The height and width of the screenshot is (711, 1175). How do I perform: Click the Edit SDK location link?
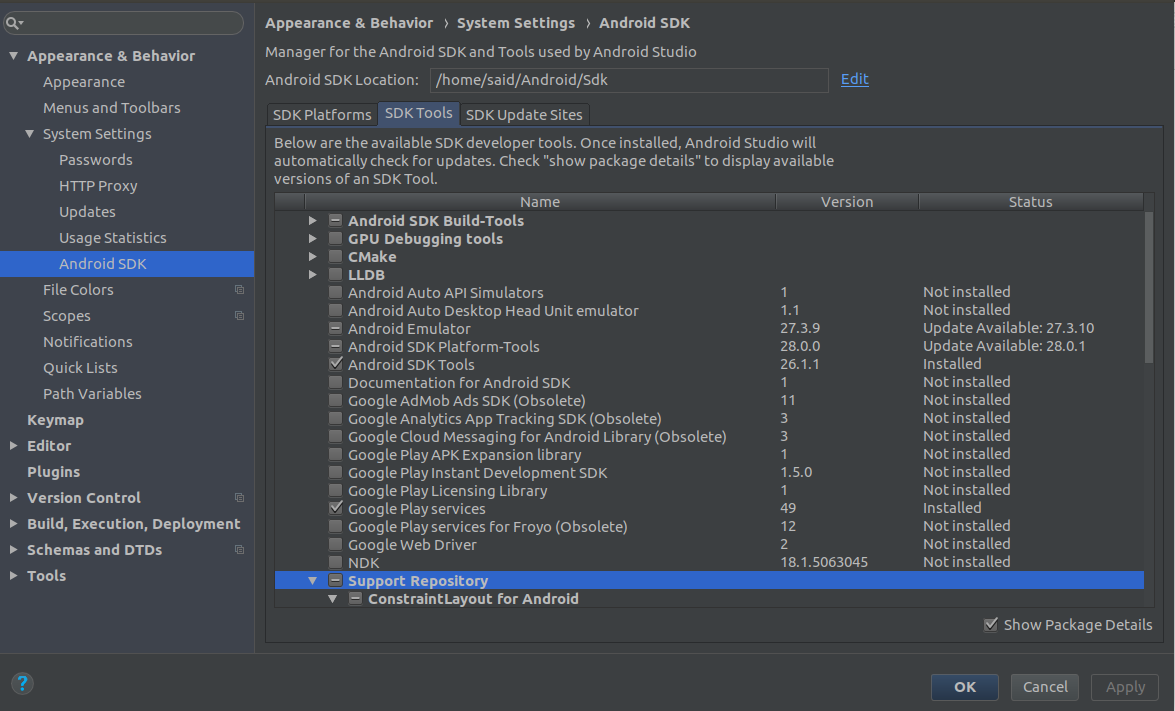coord(854,79)
